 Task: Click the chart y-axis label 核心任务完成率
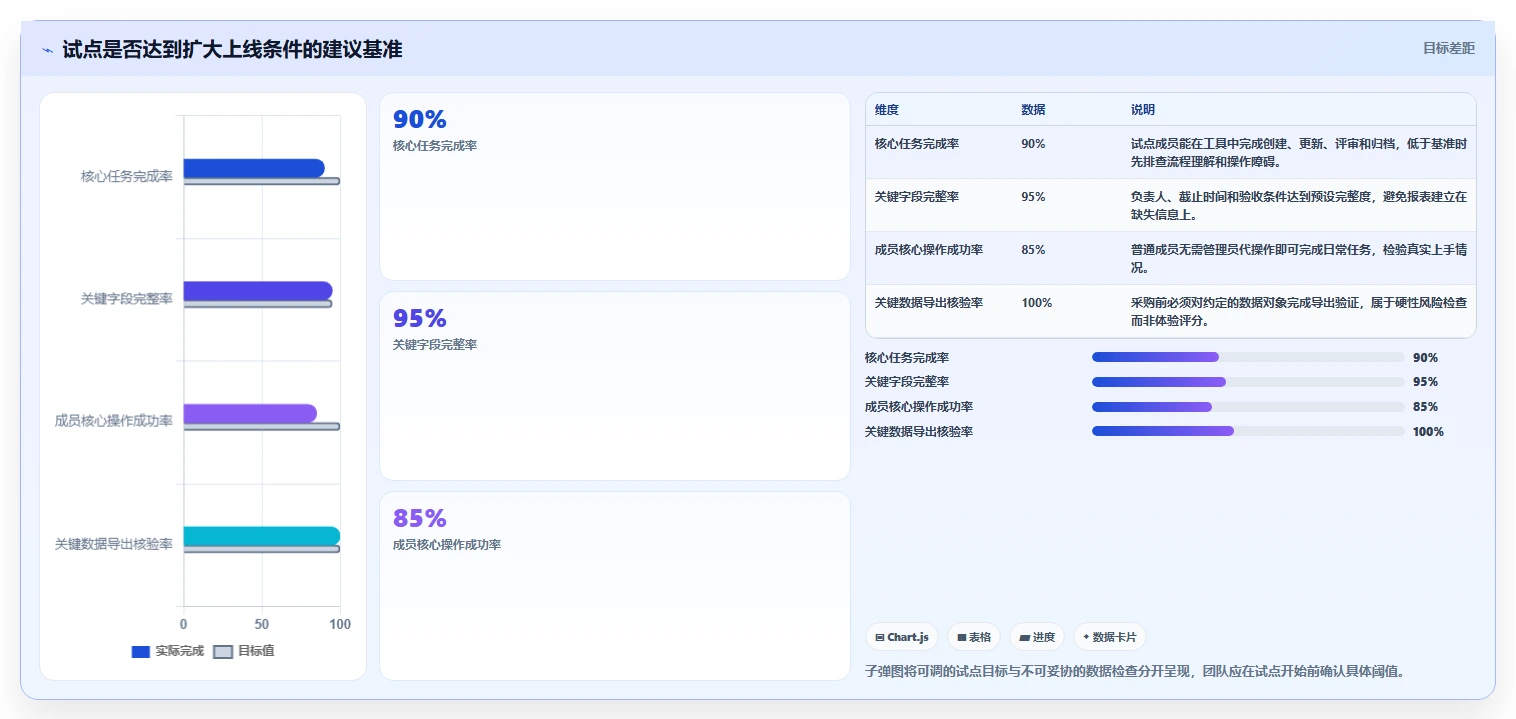pos(127,177)
